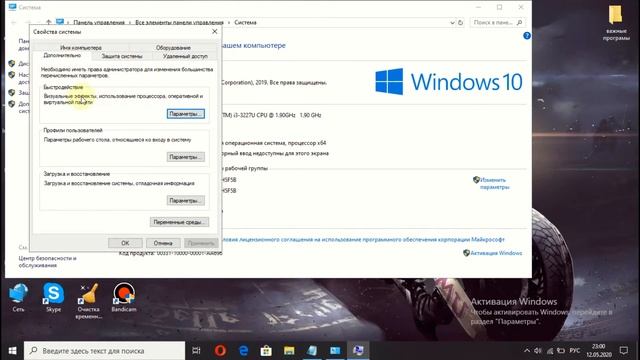Open Переменные среды button

pyautogui.click(x=179, y=222)
